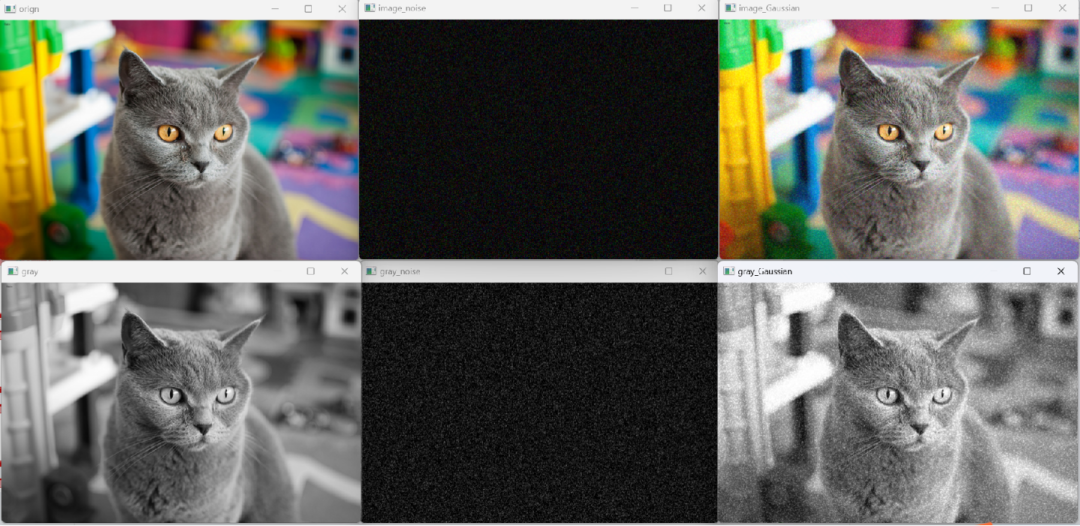Maximize the orign window
The image size is (1080, 526).
tap(309, 9)
